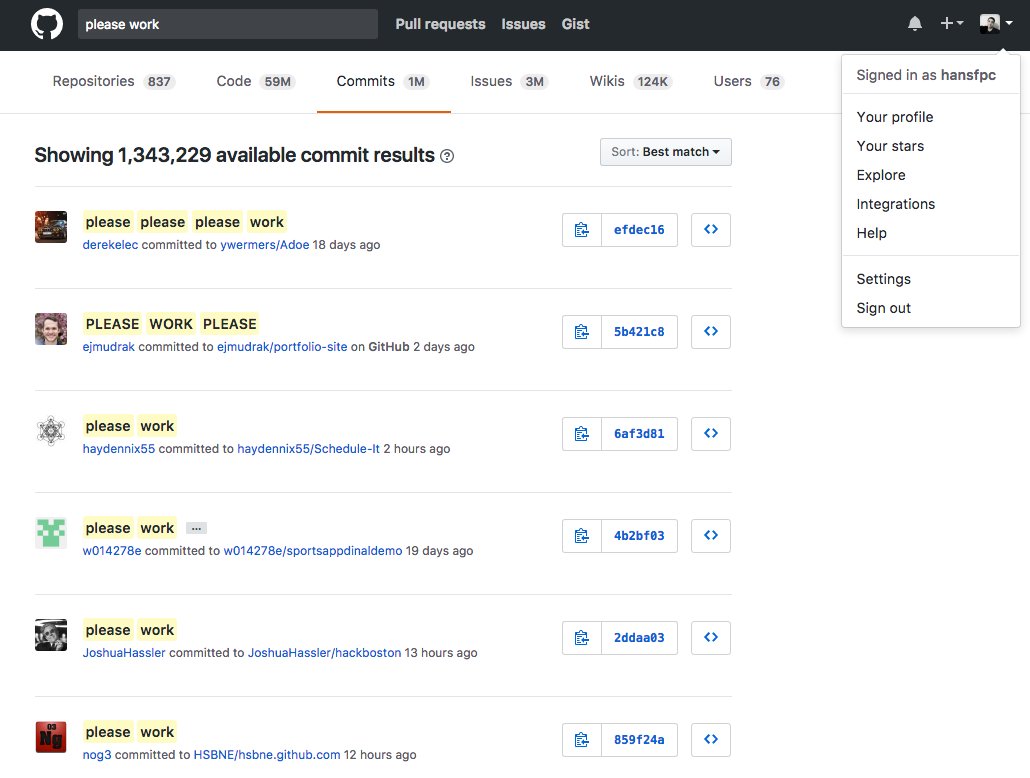Open commit hash 5b421c8
Screen dimensions: 1030x778
(639, 332)
